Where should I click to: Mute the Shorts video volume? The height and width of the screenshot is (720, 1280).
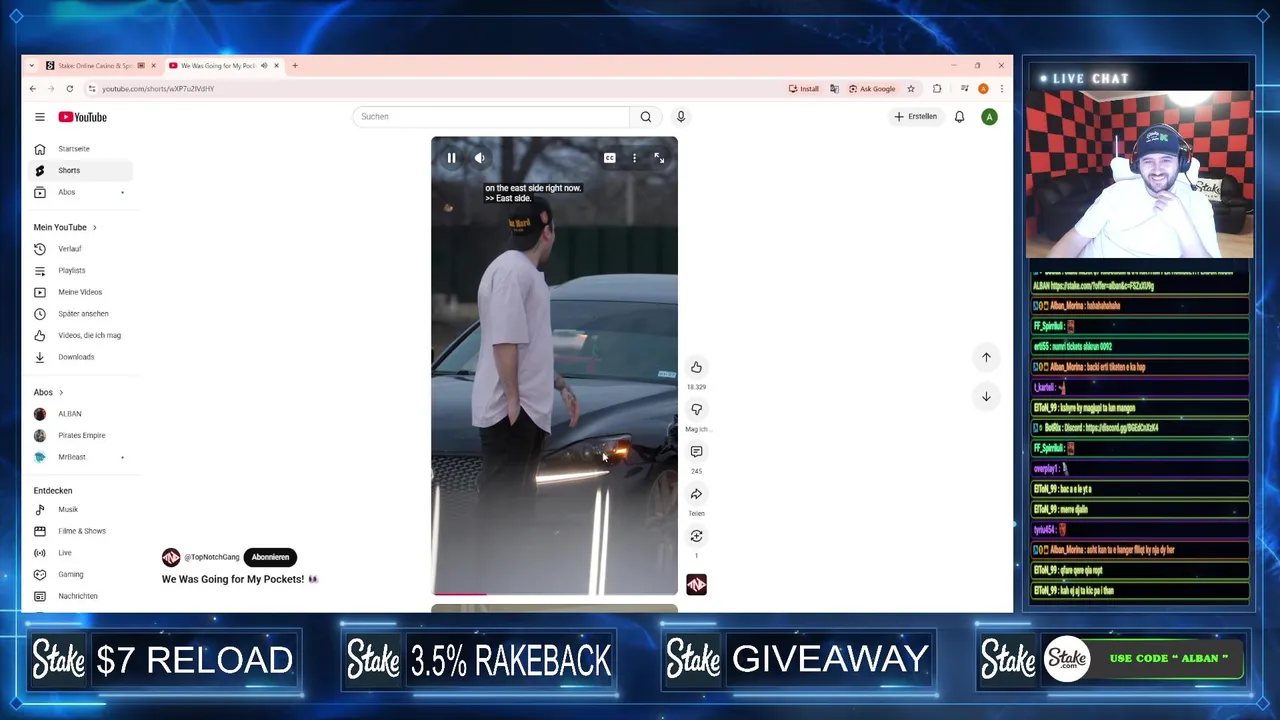coord(480,158)
